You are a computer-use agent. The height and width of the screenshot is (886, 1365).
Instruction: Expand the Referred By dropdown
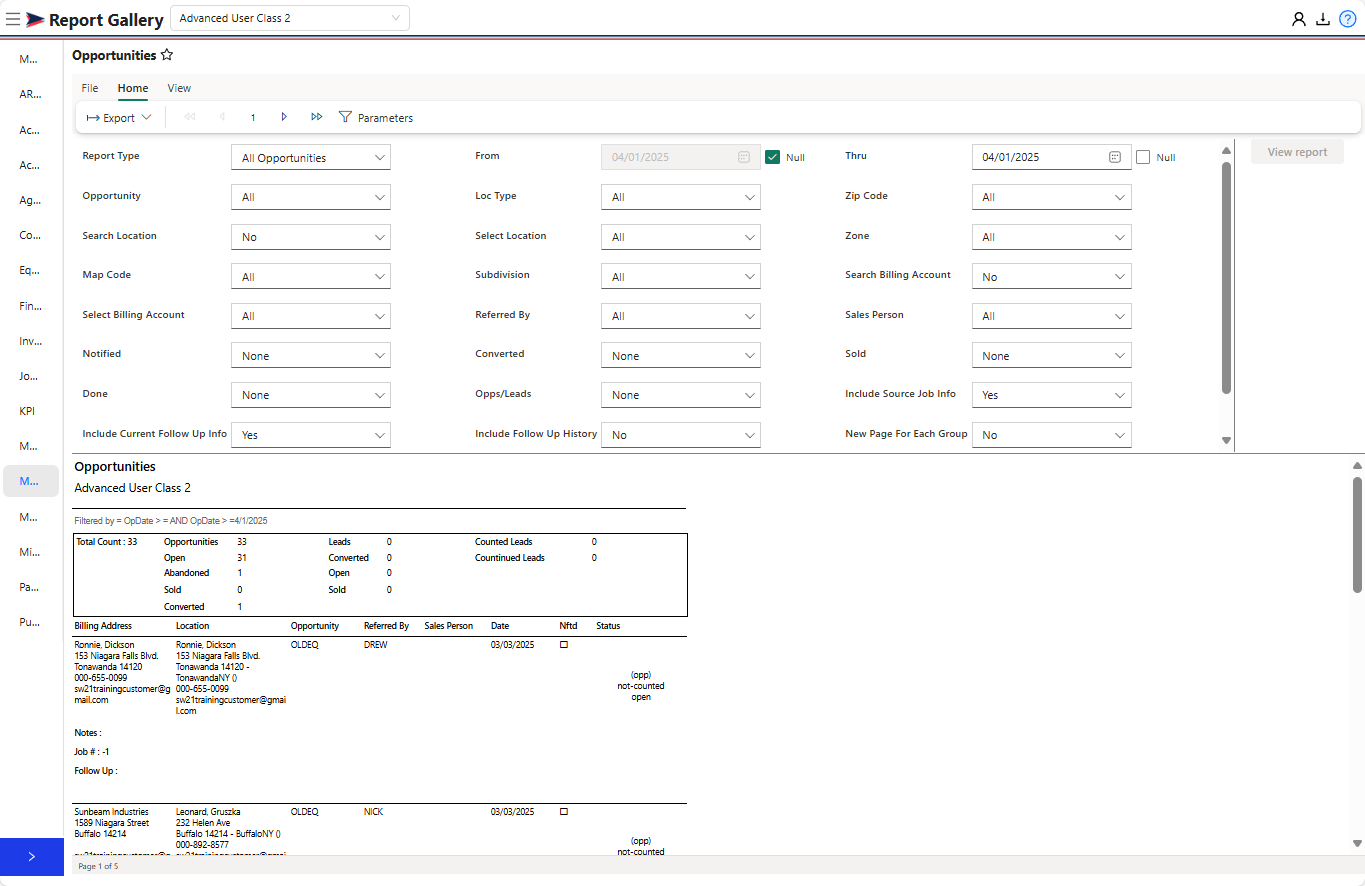tap(681, 316)
